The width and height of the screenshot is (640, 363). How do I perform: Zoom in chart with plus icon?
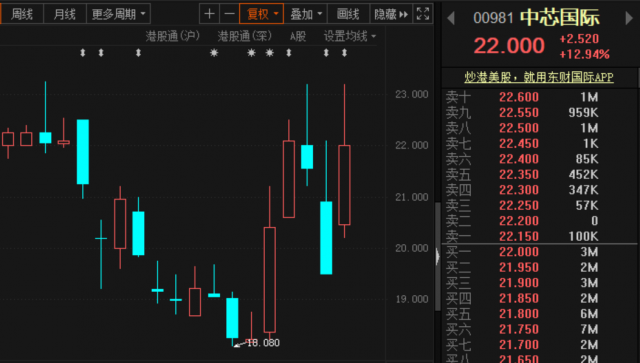click(209, 14)
